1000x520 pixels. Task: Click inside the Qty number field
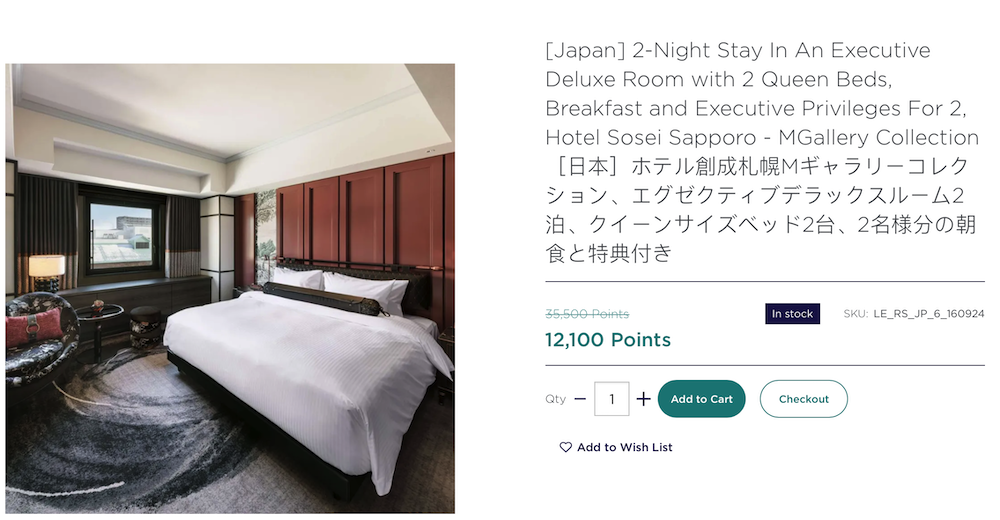pyautogui.click(x=612, y=399)
